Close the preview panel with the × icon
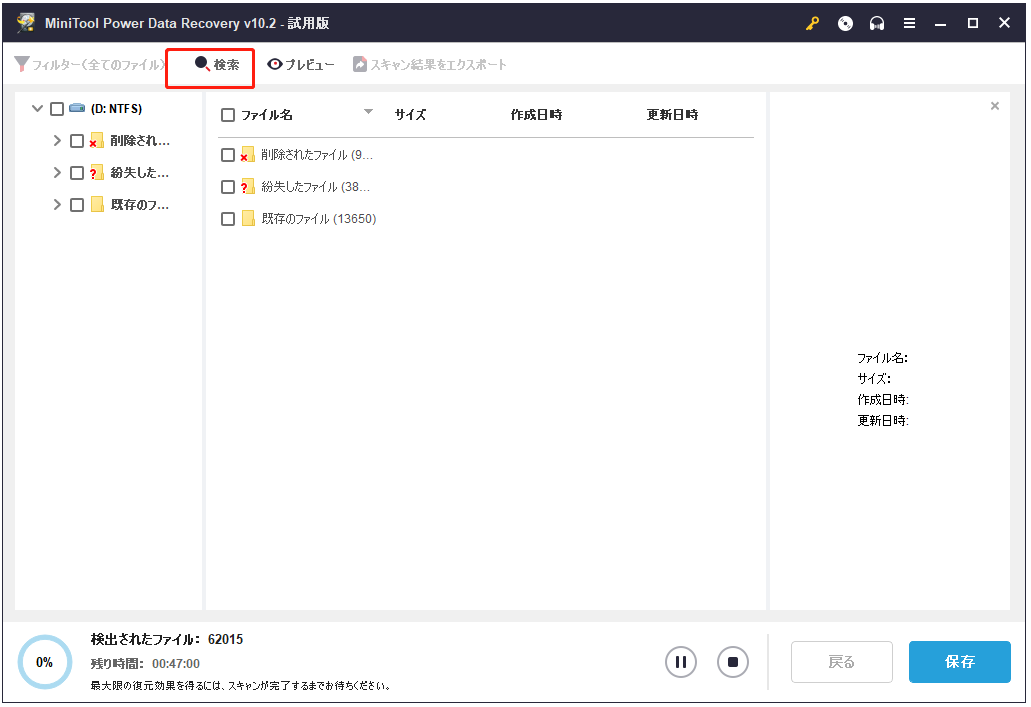This screenshot has width=1031, height=707. coord(995,105)
